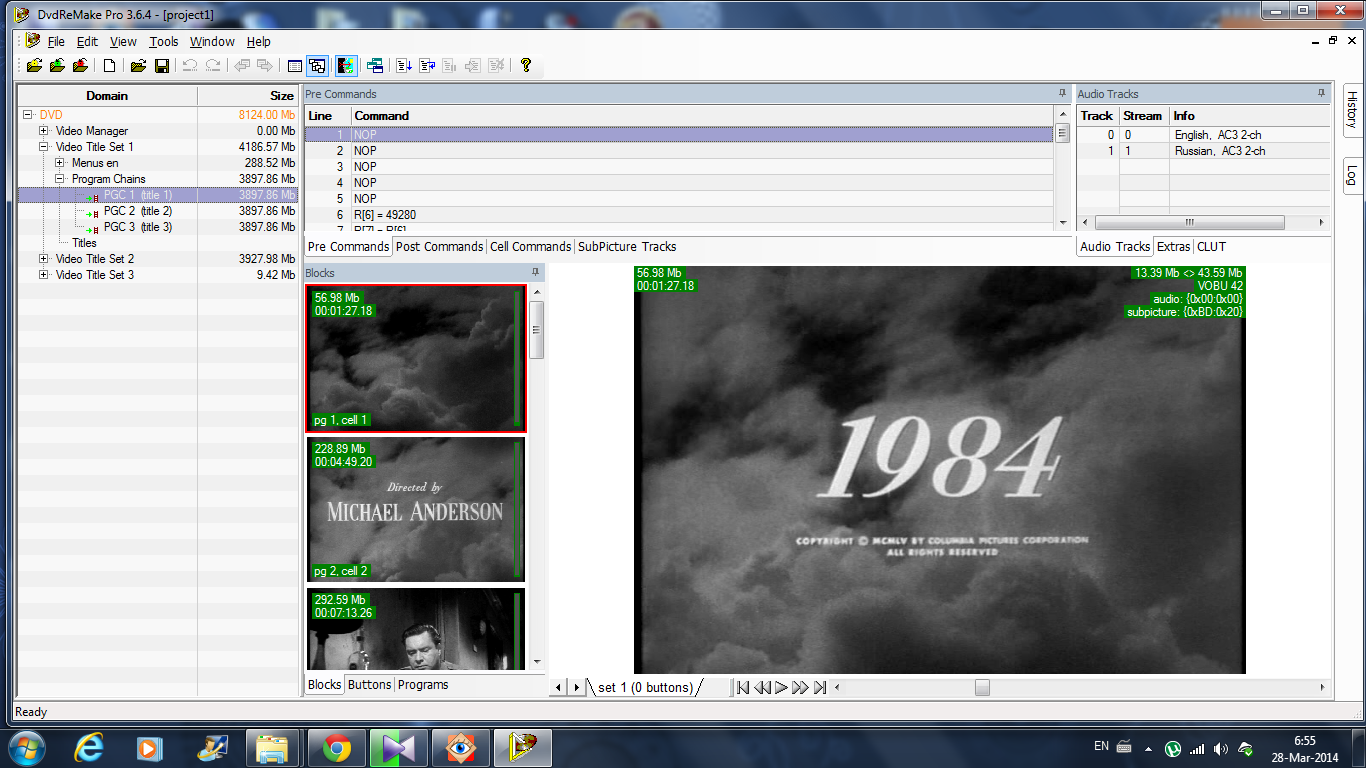The width and height of the screenshot is (1366, 768).
Task: Open the Log side panel tab
Action: tap(1351, 175)
